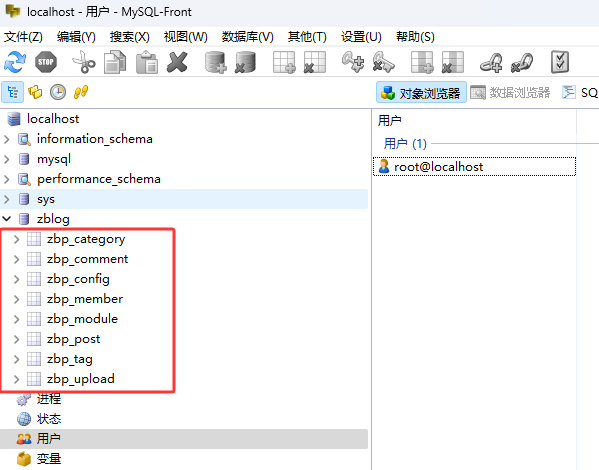
Task: Open the SQL editor tab
Action: pos(580,92)
